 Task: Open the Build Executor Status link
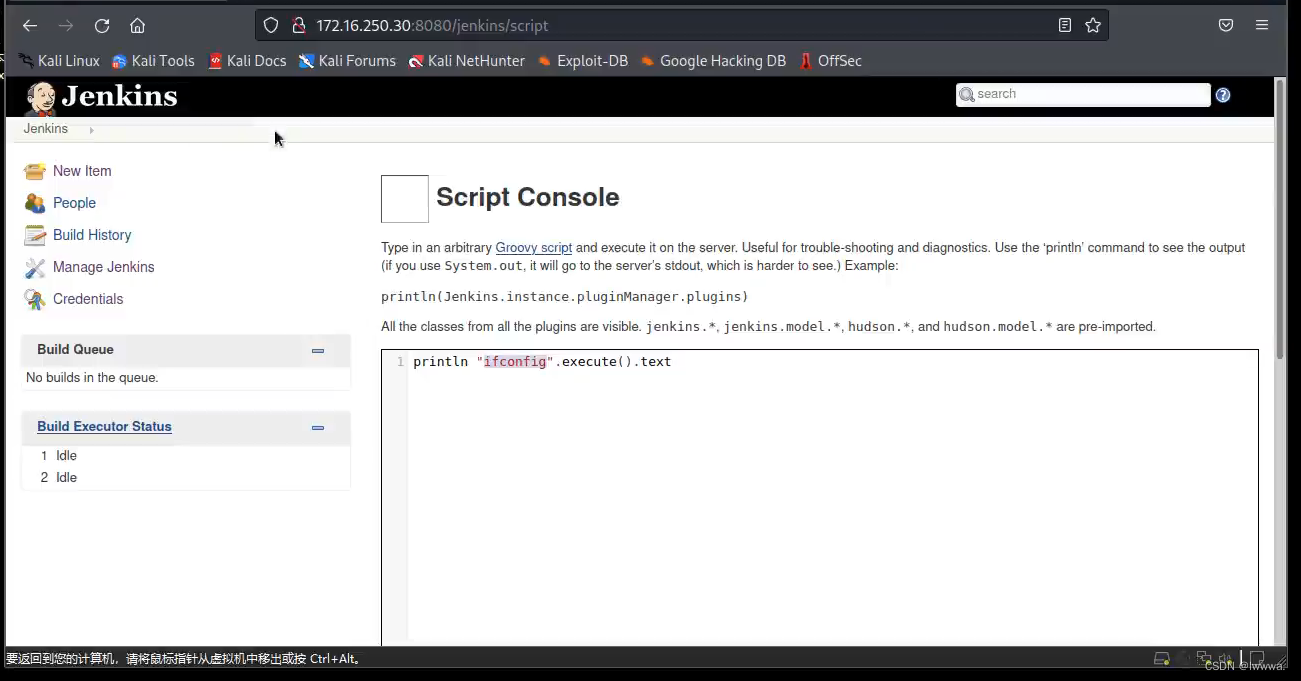[104, 426]
